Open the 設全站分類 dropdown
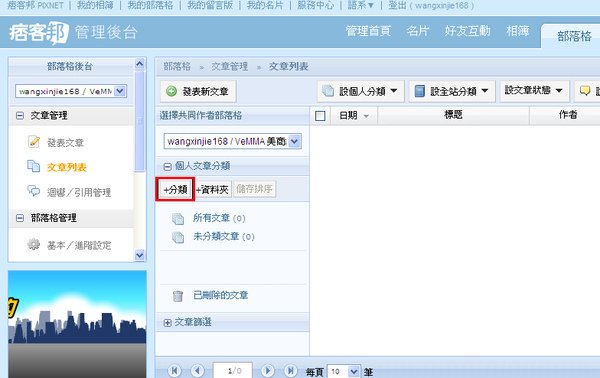Screen dimensions: 600x378 (x=452, y=91)
